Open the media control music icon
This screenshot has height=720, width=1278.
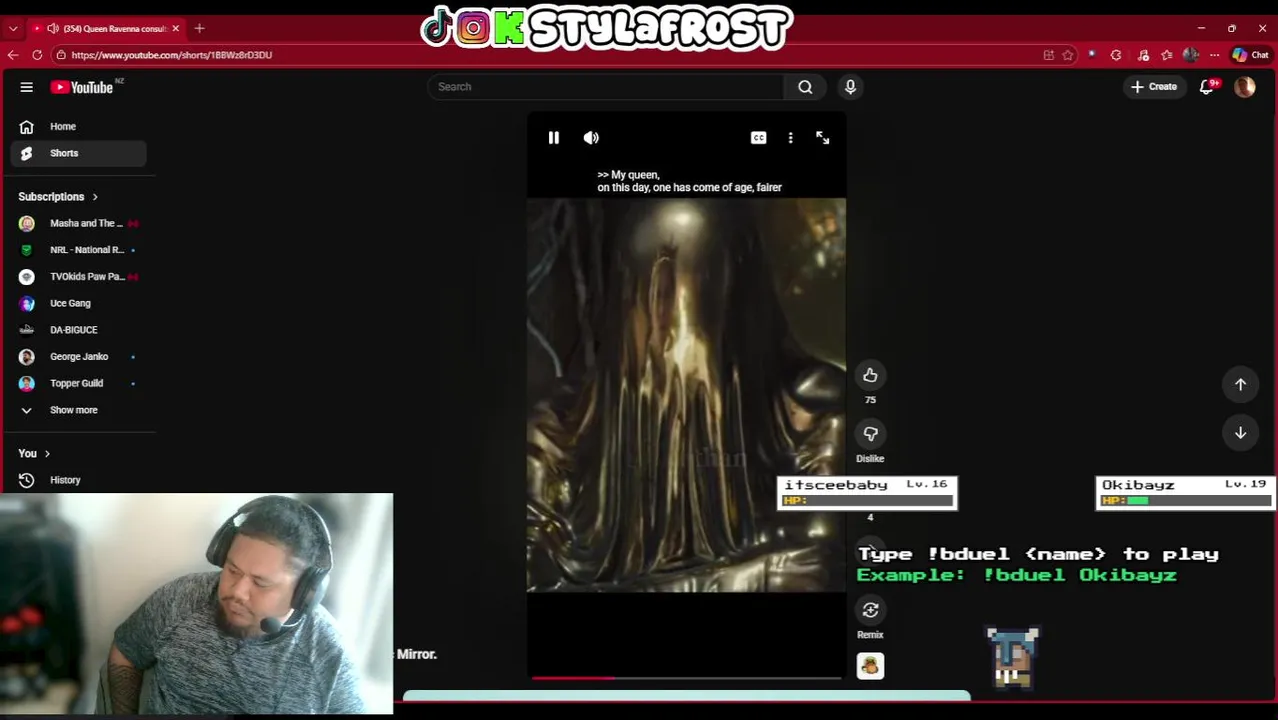(1142, 55)
